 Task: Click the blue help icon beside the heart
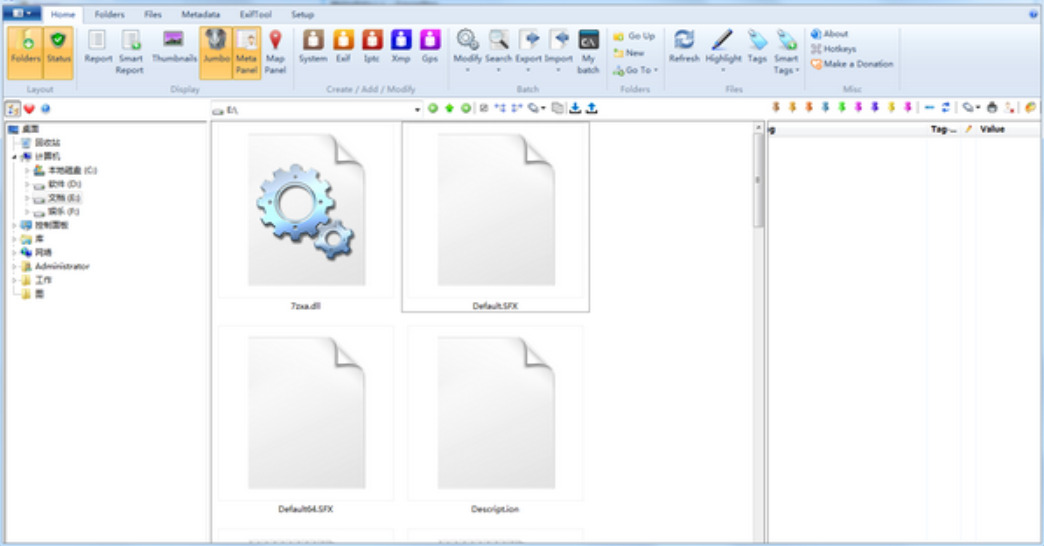[45, 109]
